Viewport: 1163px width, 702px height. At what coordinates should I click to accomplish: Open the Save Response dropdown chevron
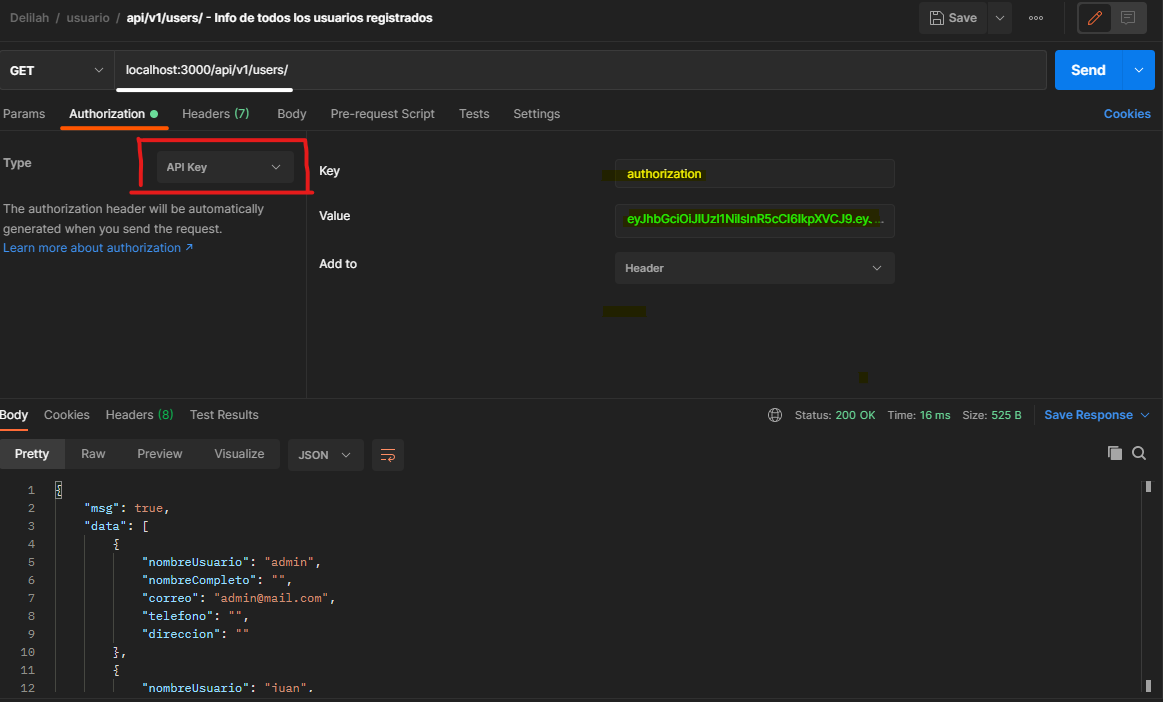(x=1144, y=415)
